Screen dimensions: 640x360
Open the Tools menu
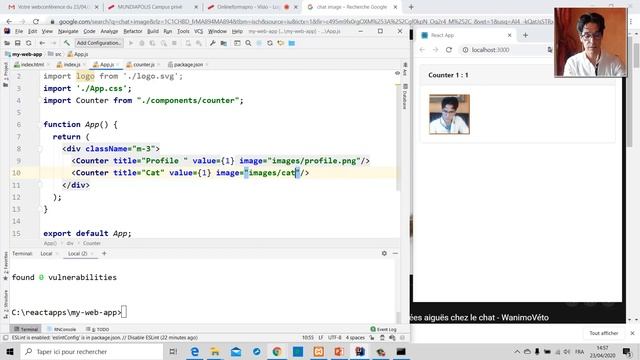[183, 31]
